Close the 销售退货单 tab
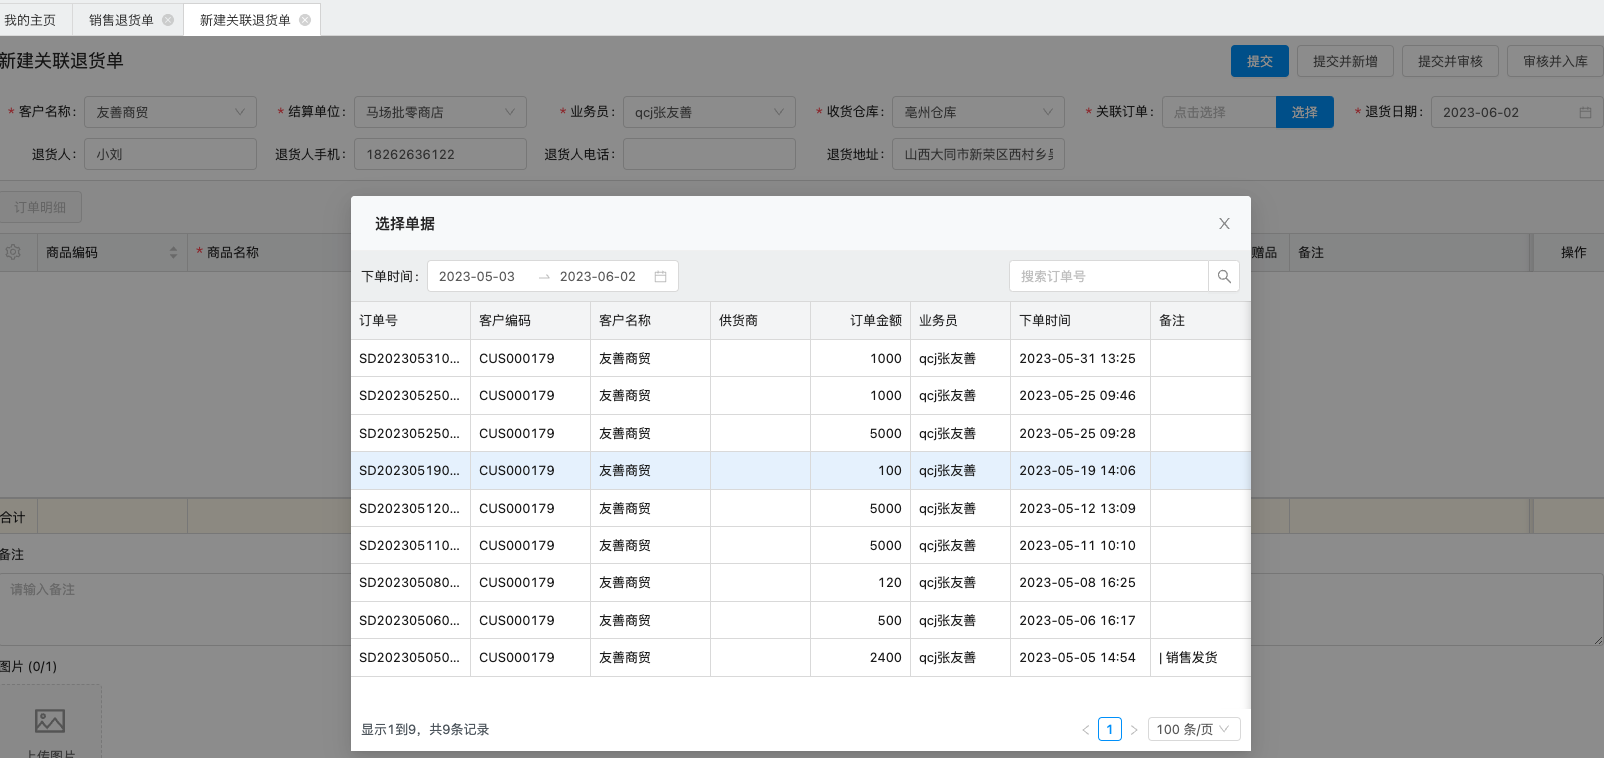Screen dimensions: 1604x758 tap(168, 20)
